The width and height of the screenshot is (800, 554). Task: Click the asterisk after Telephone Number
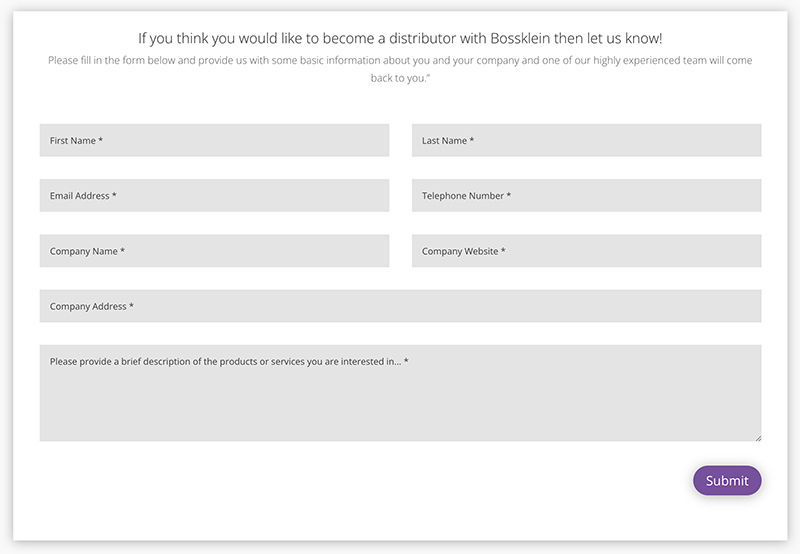509,194
